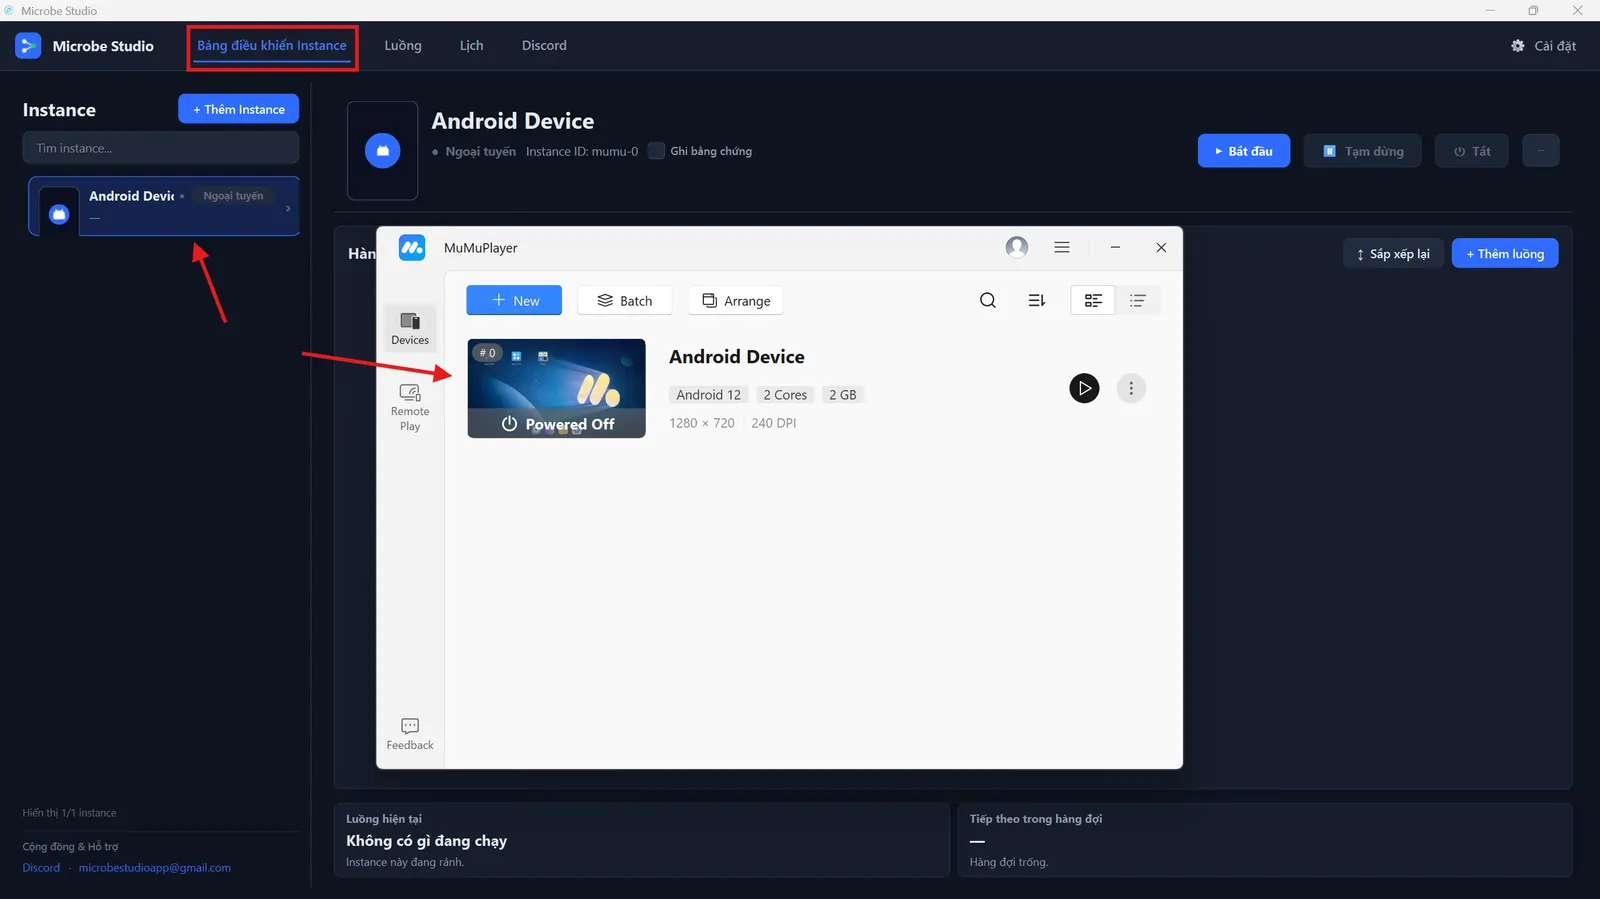Click the 2 Cores tag
Screen dimensions: 1600x899
[785, 395]
